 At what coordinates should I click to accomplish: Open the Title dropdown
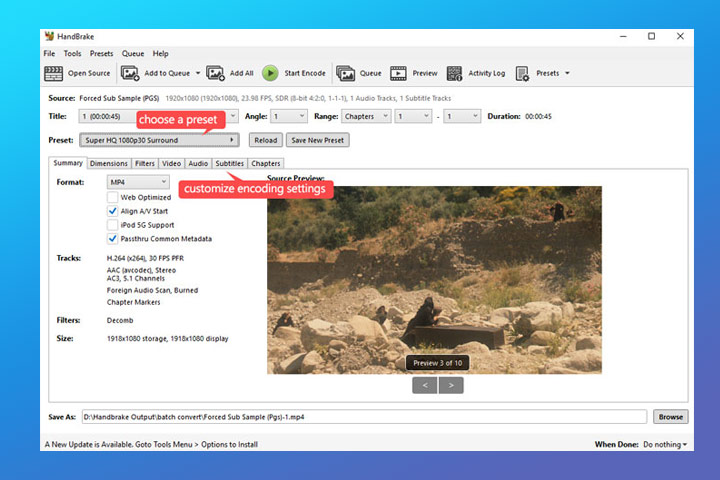pyautogui.click(x=158, y=116)
